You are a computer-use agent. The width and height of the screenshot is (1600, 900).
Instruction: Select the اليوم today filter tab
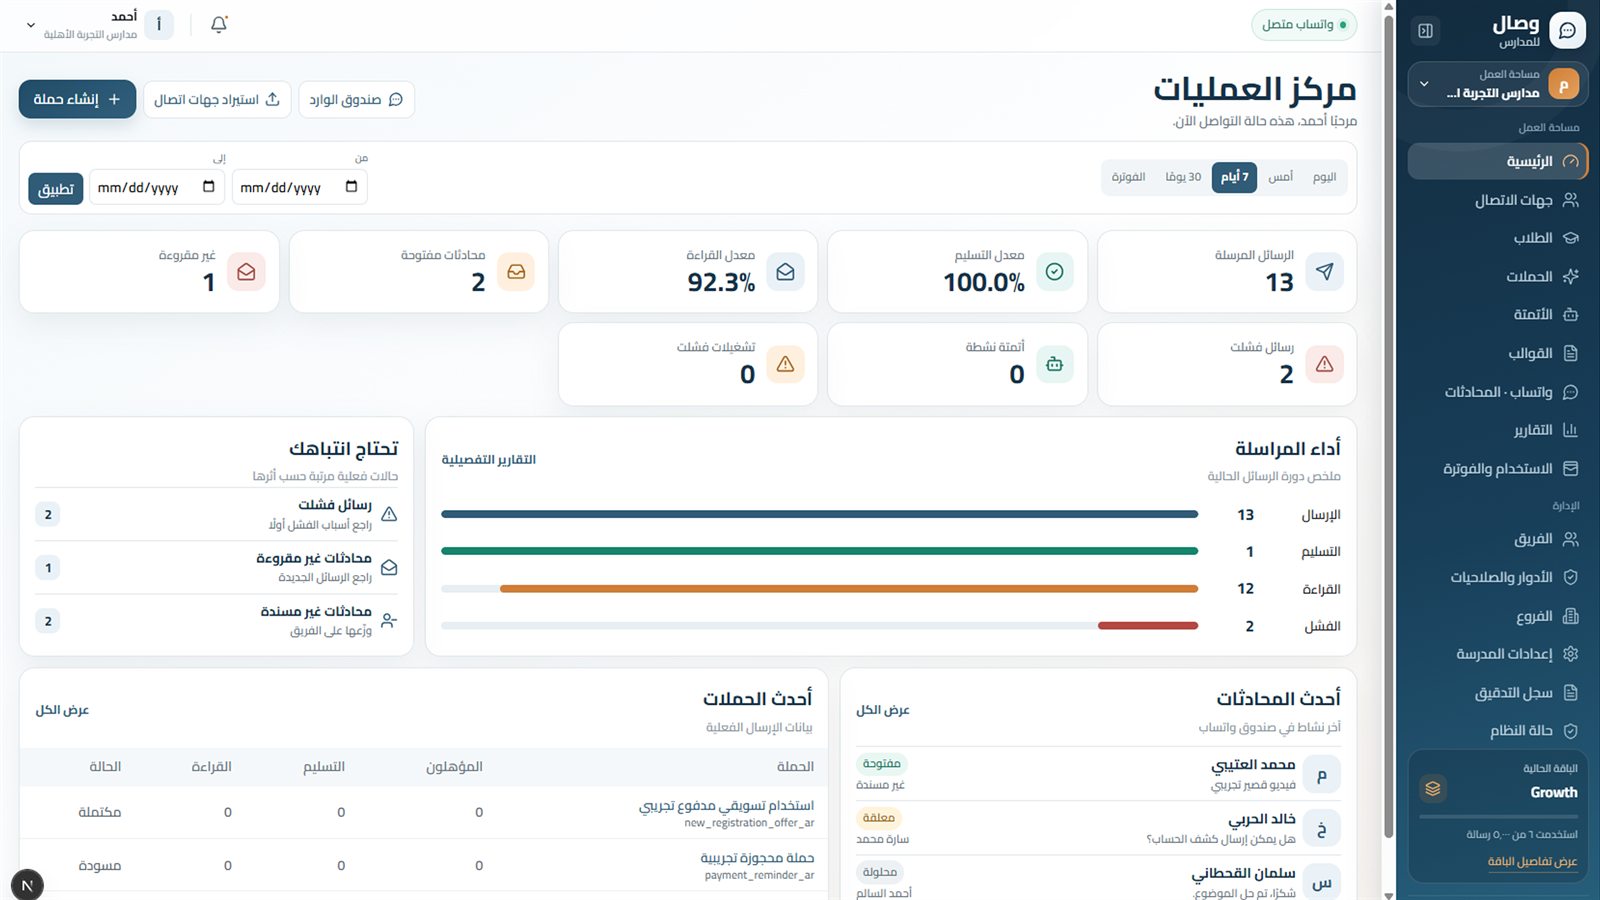(1324, 177)
